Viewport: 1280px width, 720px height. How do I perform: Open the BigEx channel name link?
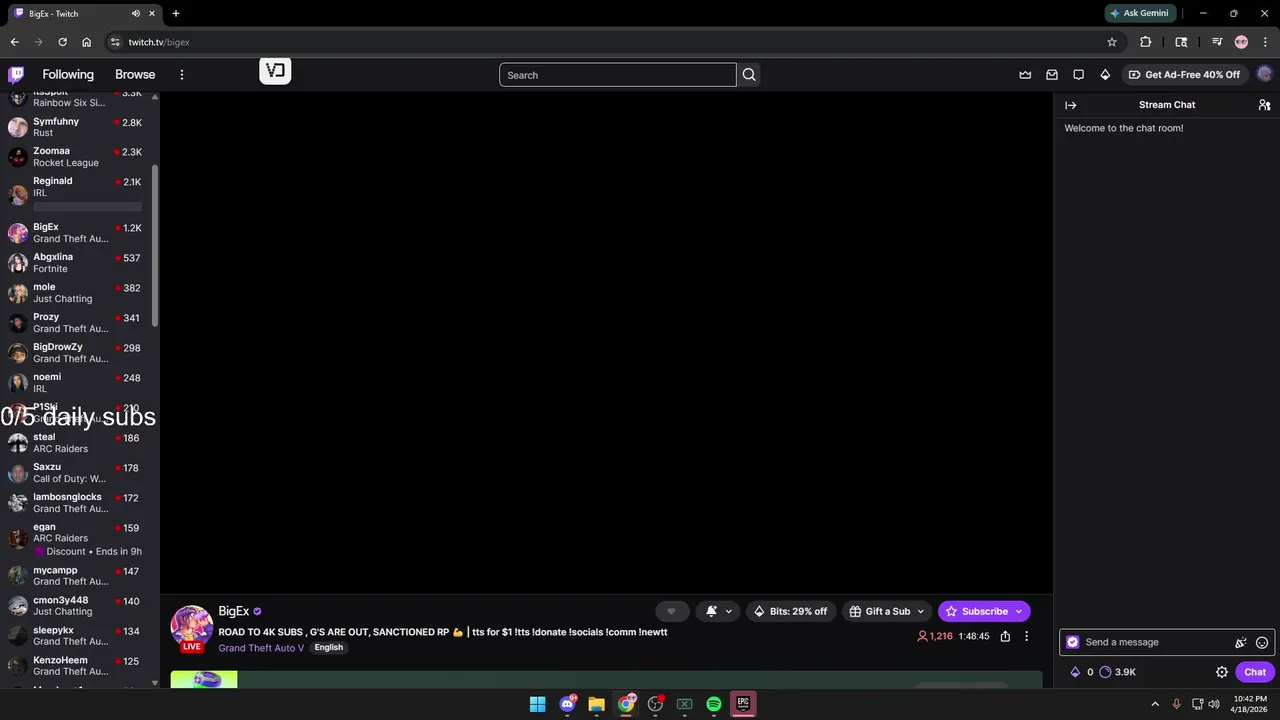(234, 611)
